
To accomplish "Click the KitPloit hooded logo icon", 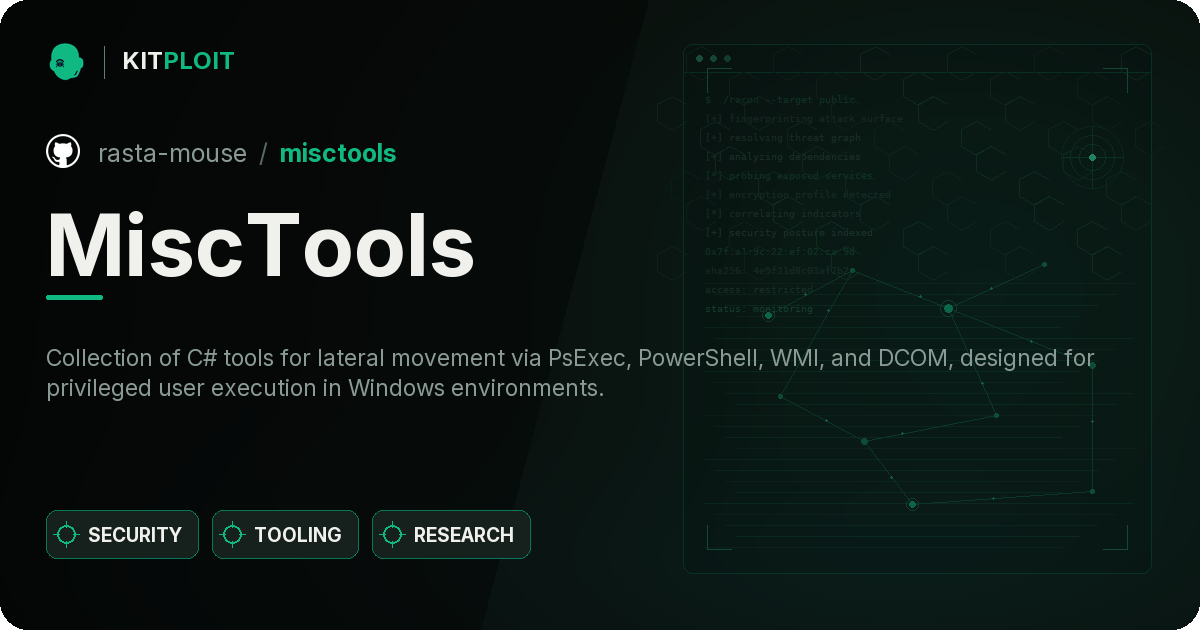I will [x=66, y=61].
